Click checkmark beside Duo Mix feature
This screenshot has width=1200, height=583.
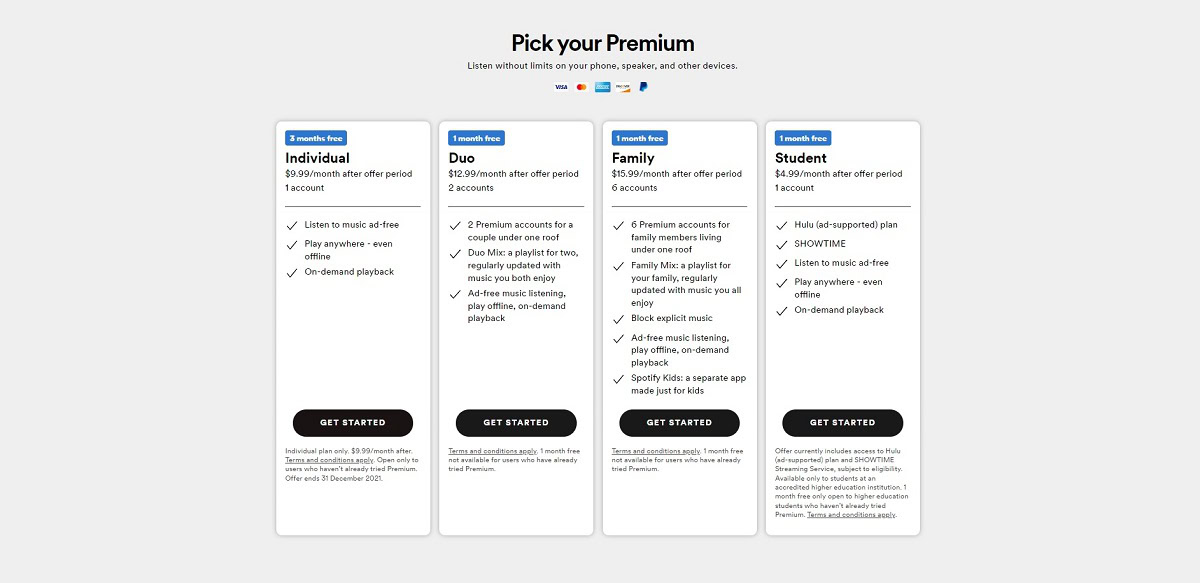456,254
